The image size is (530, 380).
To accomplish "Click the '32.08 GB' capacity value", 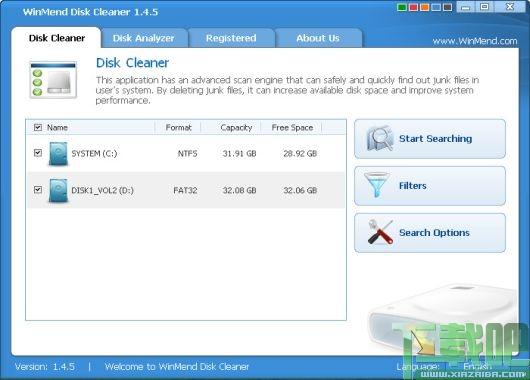I will coord(239,190).
